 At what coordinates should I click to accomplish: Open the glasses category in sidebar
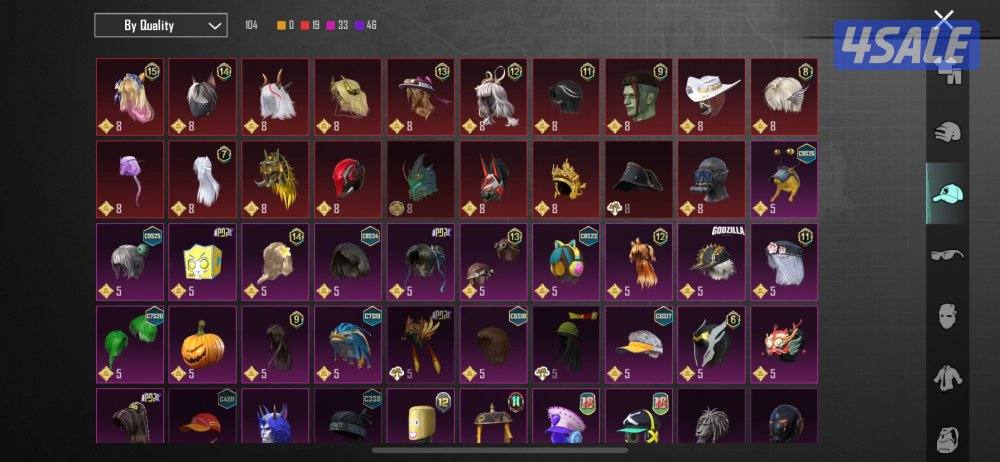pyautogui.click(x=948, y=255)
